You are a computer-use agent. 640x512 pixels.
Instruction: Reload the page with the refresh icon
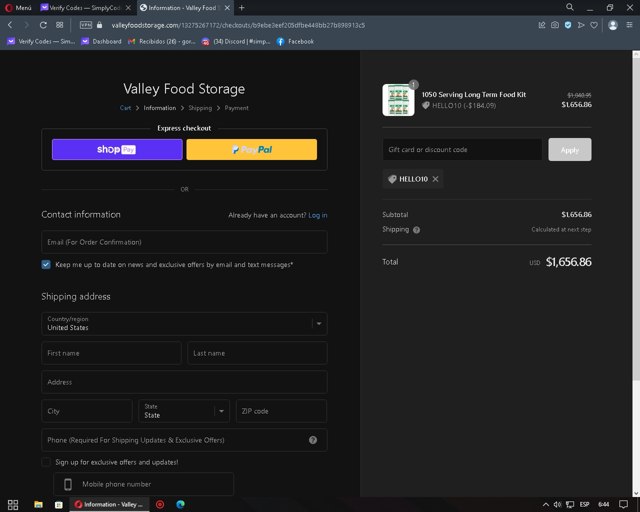(x=43, y=25)
